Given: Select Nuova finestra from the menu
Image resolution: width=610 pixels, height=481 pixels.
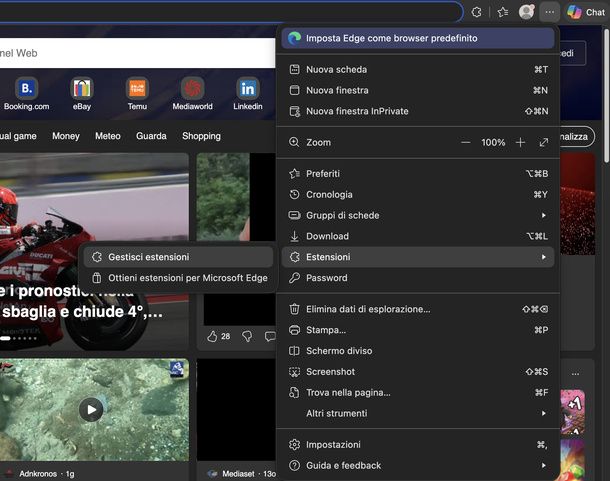Looking at the screenshot, I should tap(418, 90).
